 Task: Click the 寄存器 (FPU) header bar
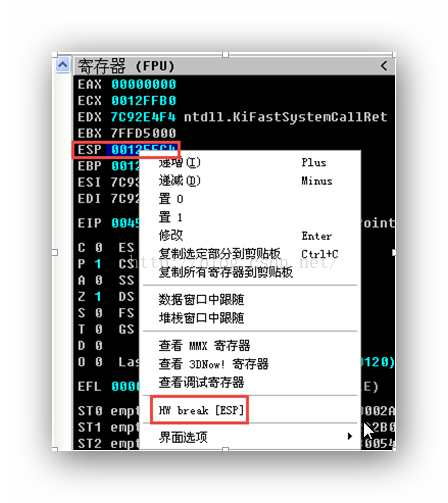pos(234,66)
